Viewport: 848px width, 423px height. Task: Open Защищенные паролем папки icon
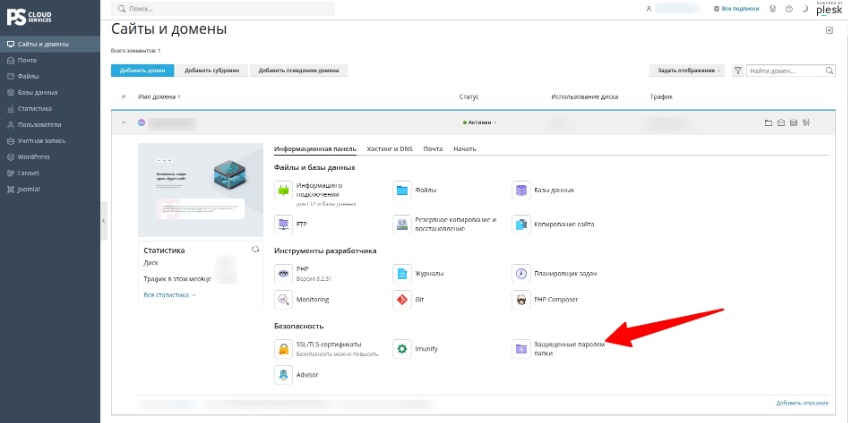click(x=521, y=349)
